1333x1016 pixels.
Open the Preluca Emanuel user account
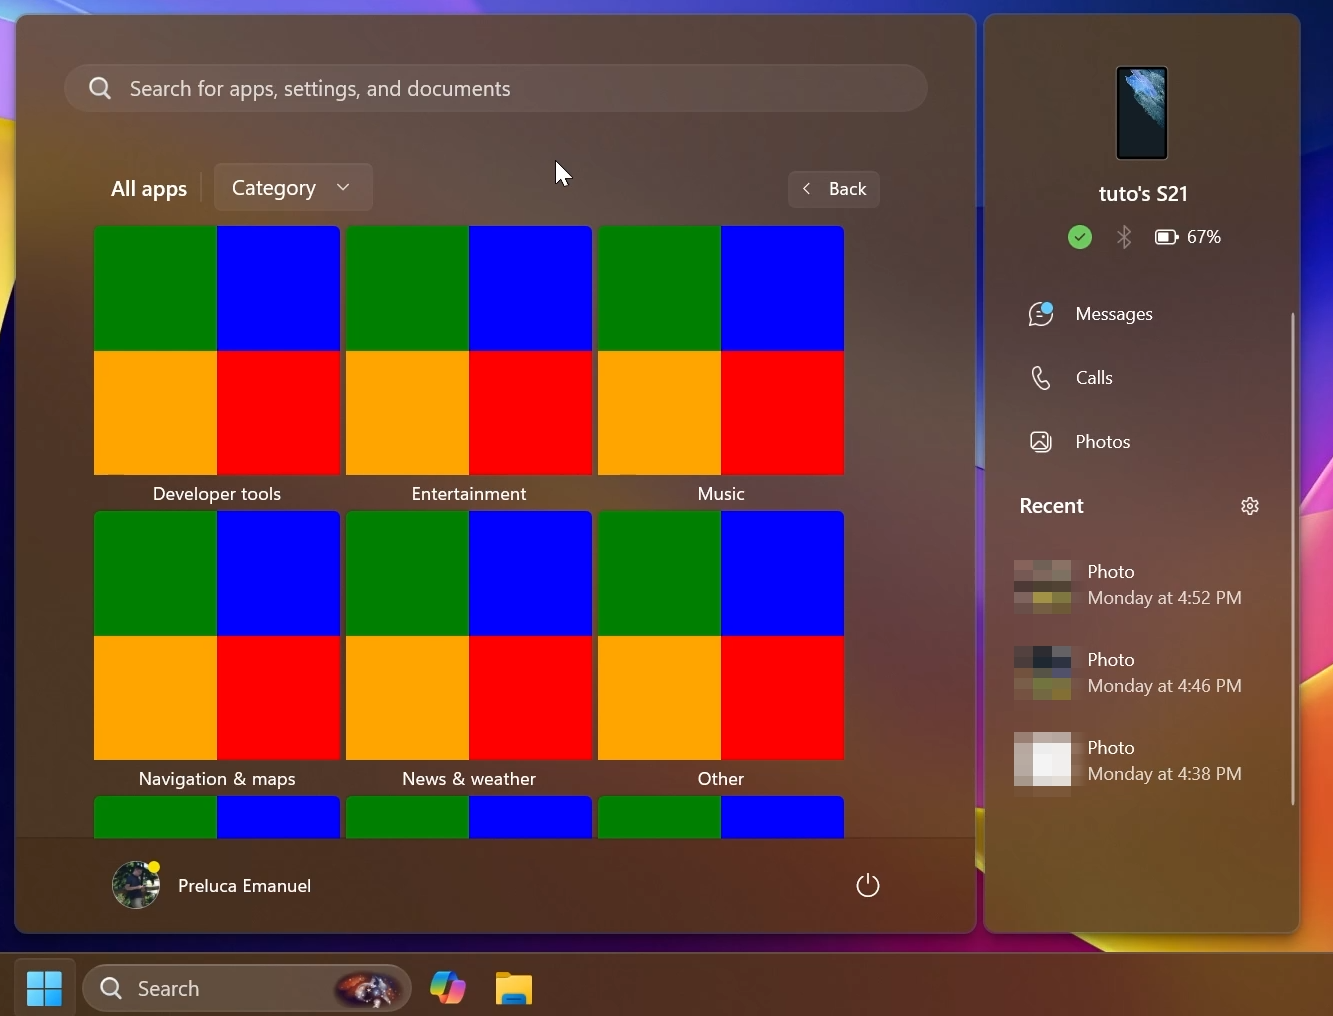tap(212, 885)
